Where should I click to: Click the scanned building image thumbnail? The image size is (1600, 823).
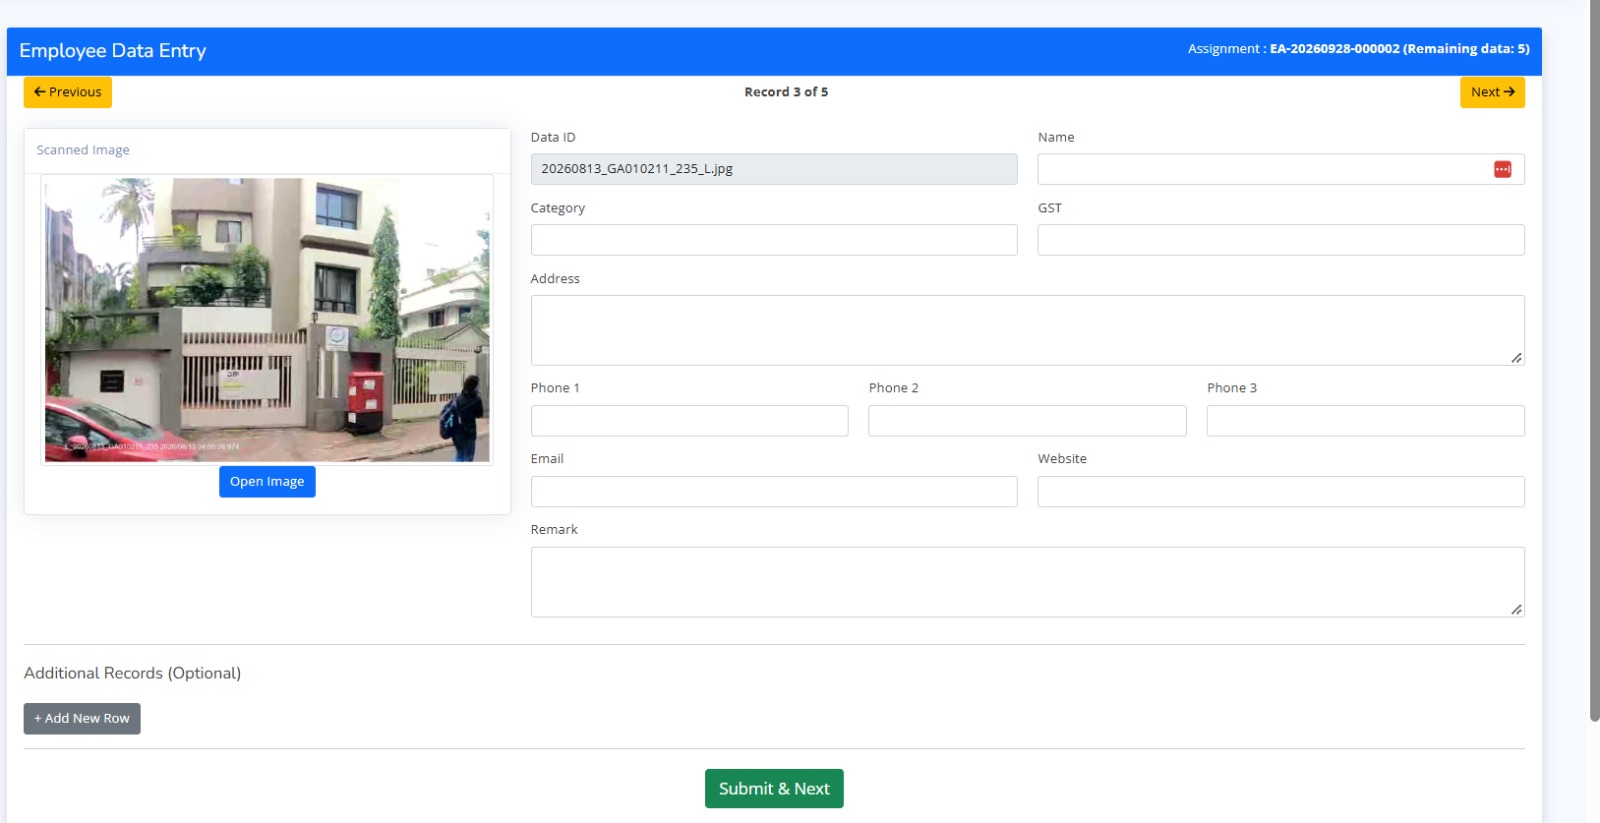pyautogui.click(x=267, y=320)
